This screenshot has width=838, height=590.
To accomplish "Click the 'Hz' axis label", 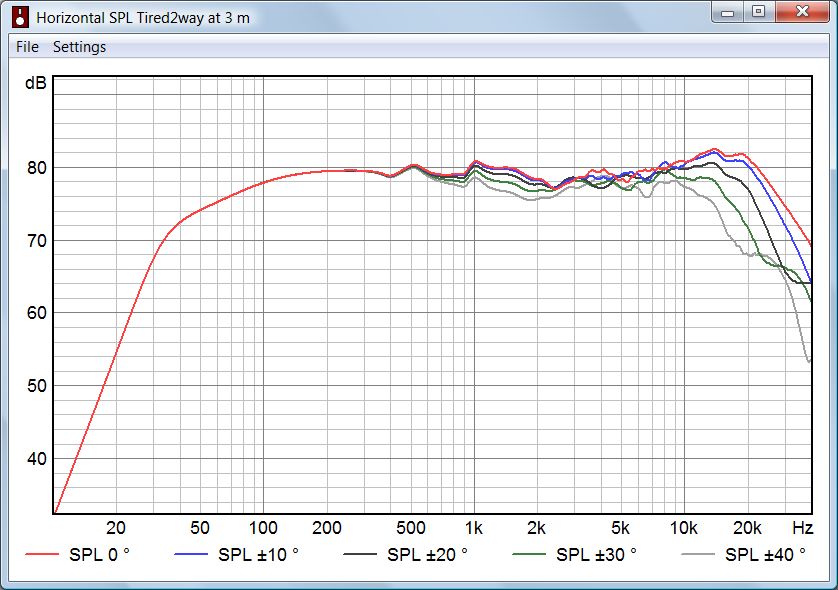I will pos(802,528).
